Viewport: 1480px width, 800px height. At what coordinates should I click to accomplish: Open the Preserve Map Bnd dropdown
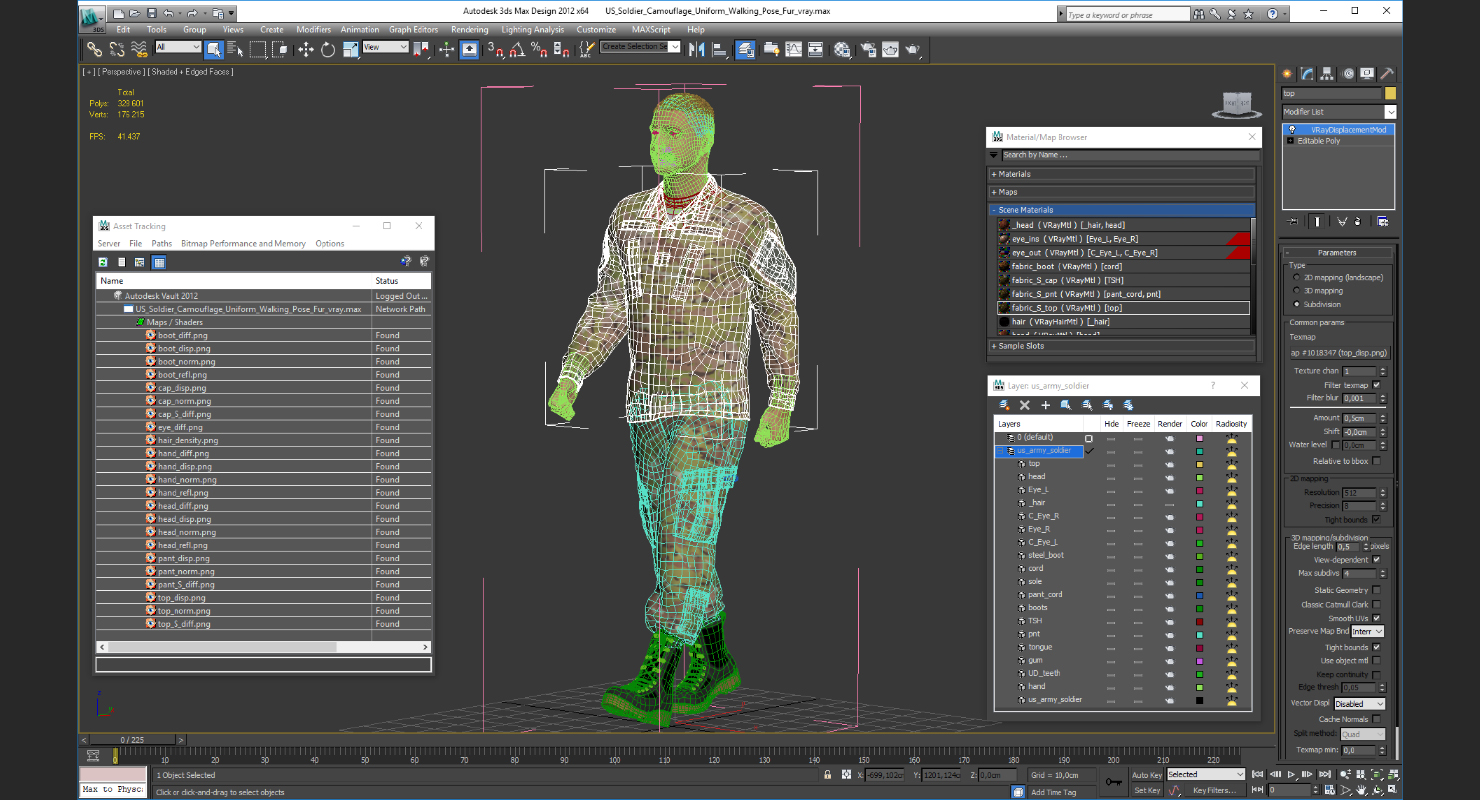(1368, 631)
